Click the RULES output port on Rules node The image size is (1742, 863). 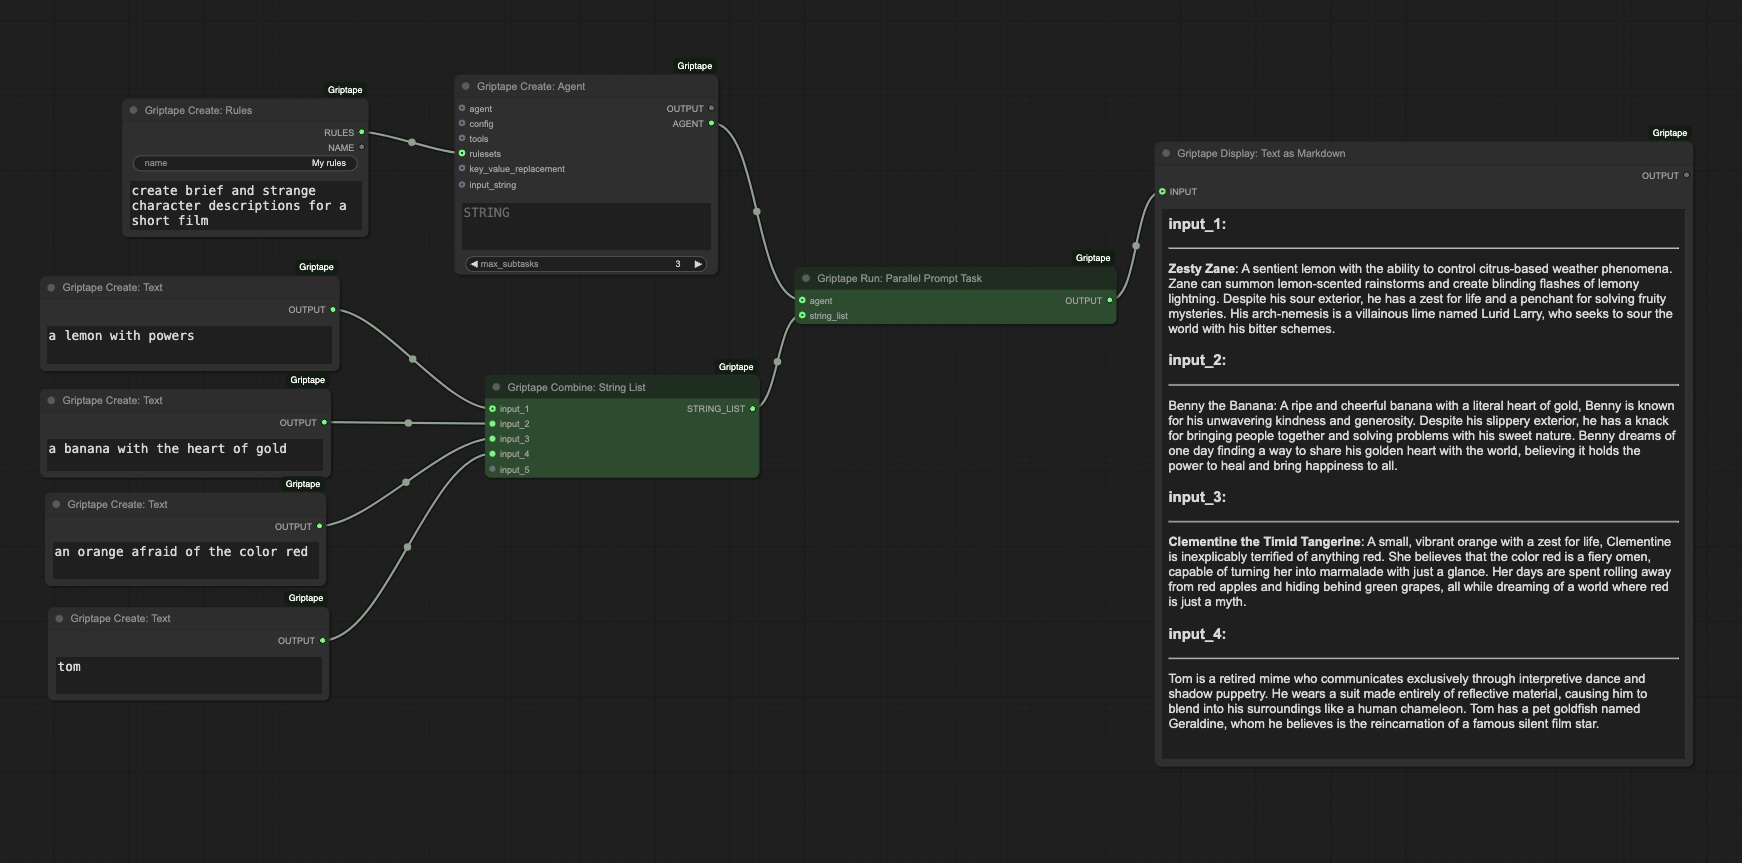pos(361,132)
